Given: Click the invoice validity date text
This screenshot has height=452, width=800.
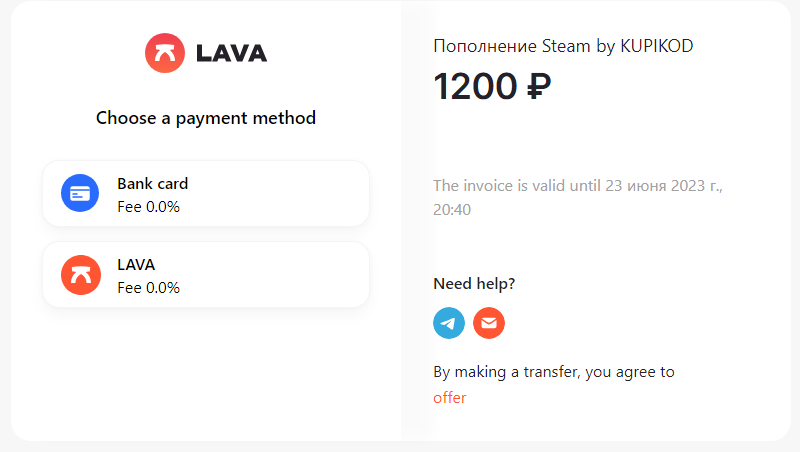Looking at the screenshot, I should tap(578, 197).
